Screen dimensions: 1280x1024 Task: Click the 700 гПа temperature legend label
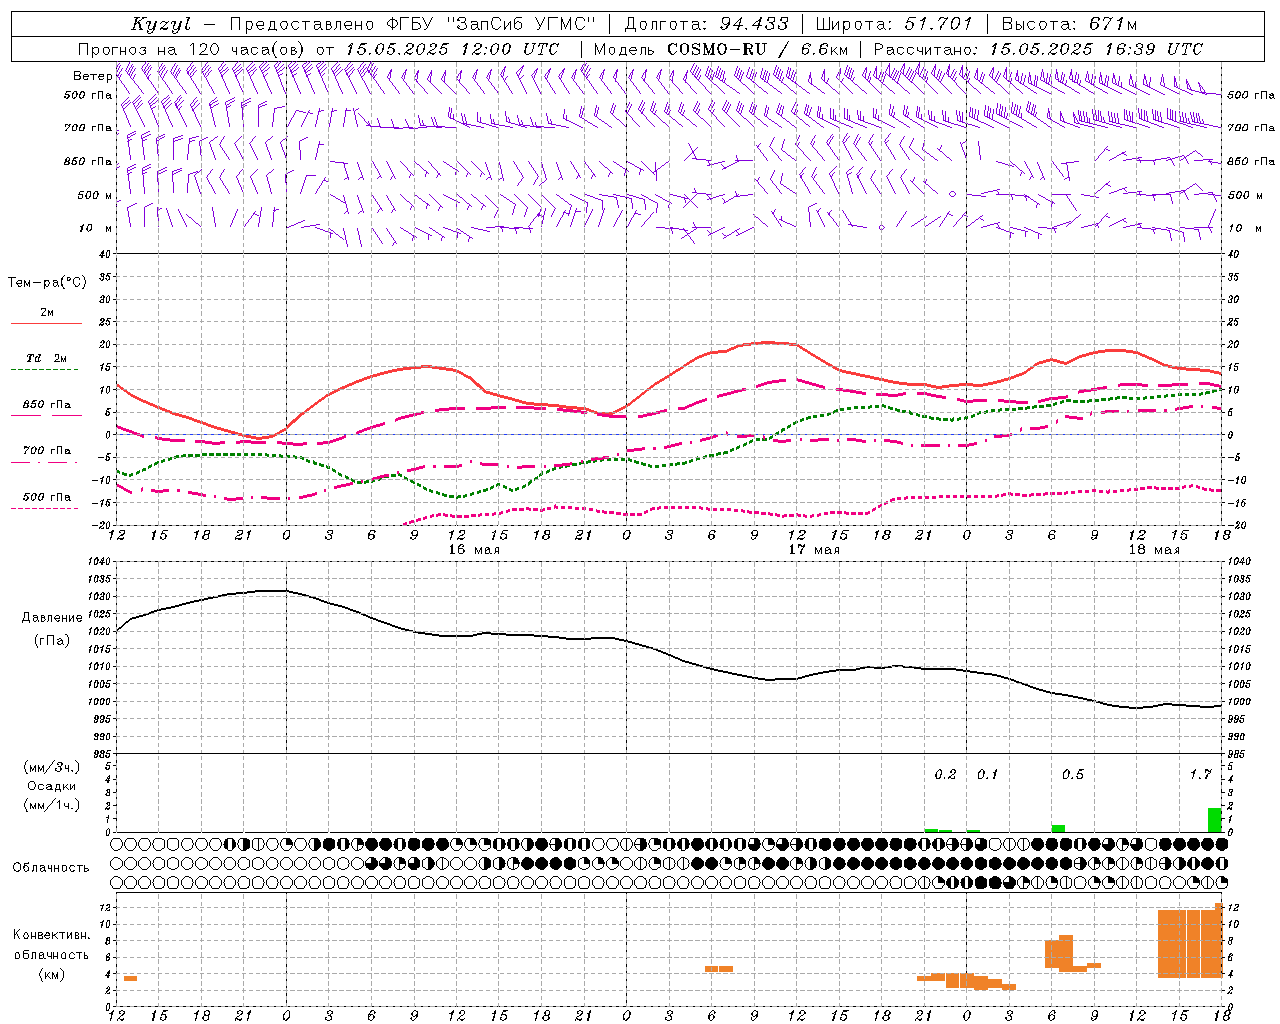coord(46,451)
